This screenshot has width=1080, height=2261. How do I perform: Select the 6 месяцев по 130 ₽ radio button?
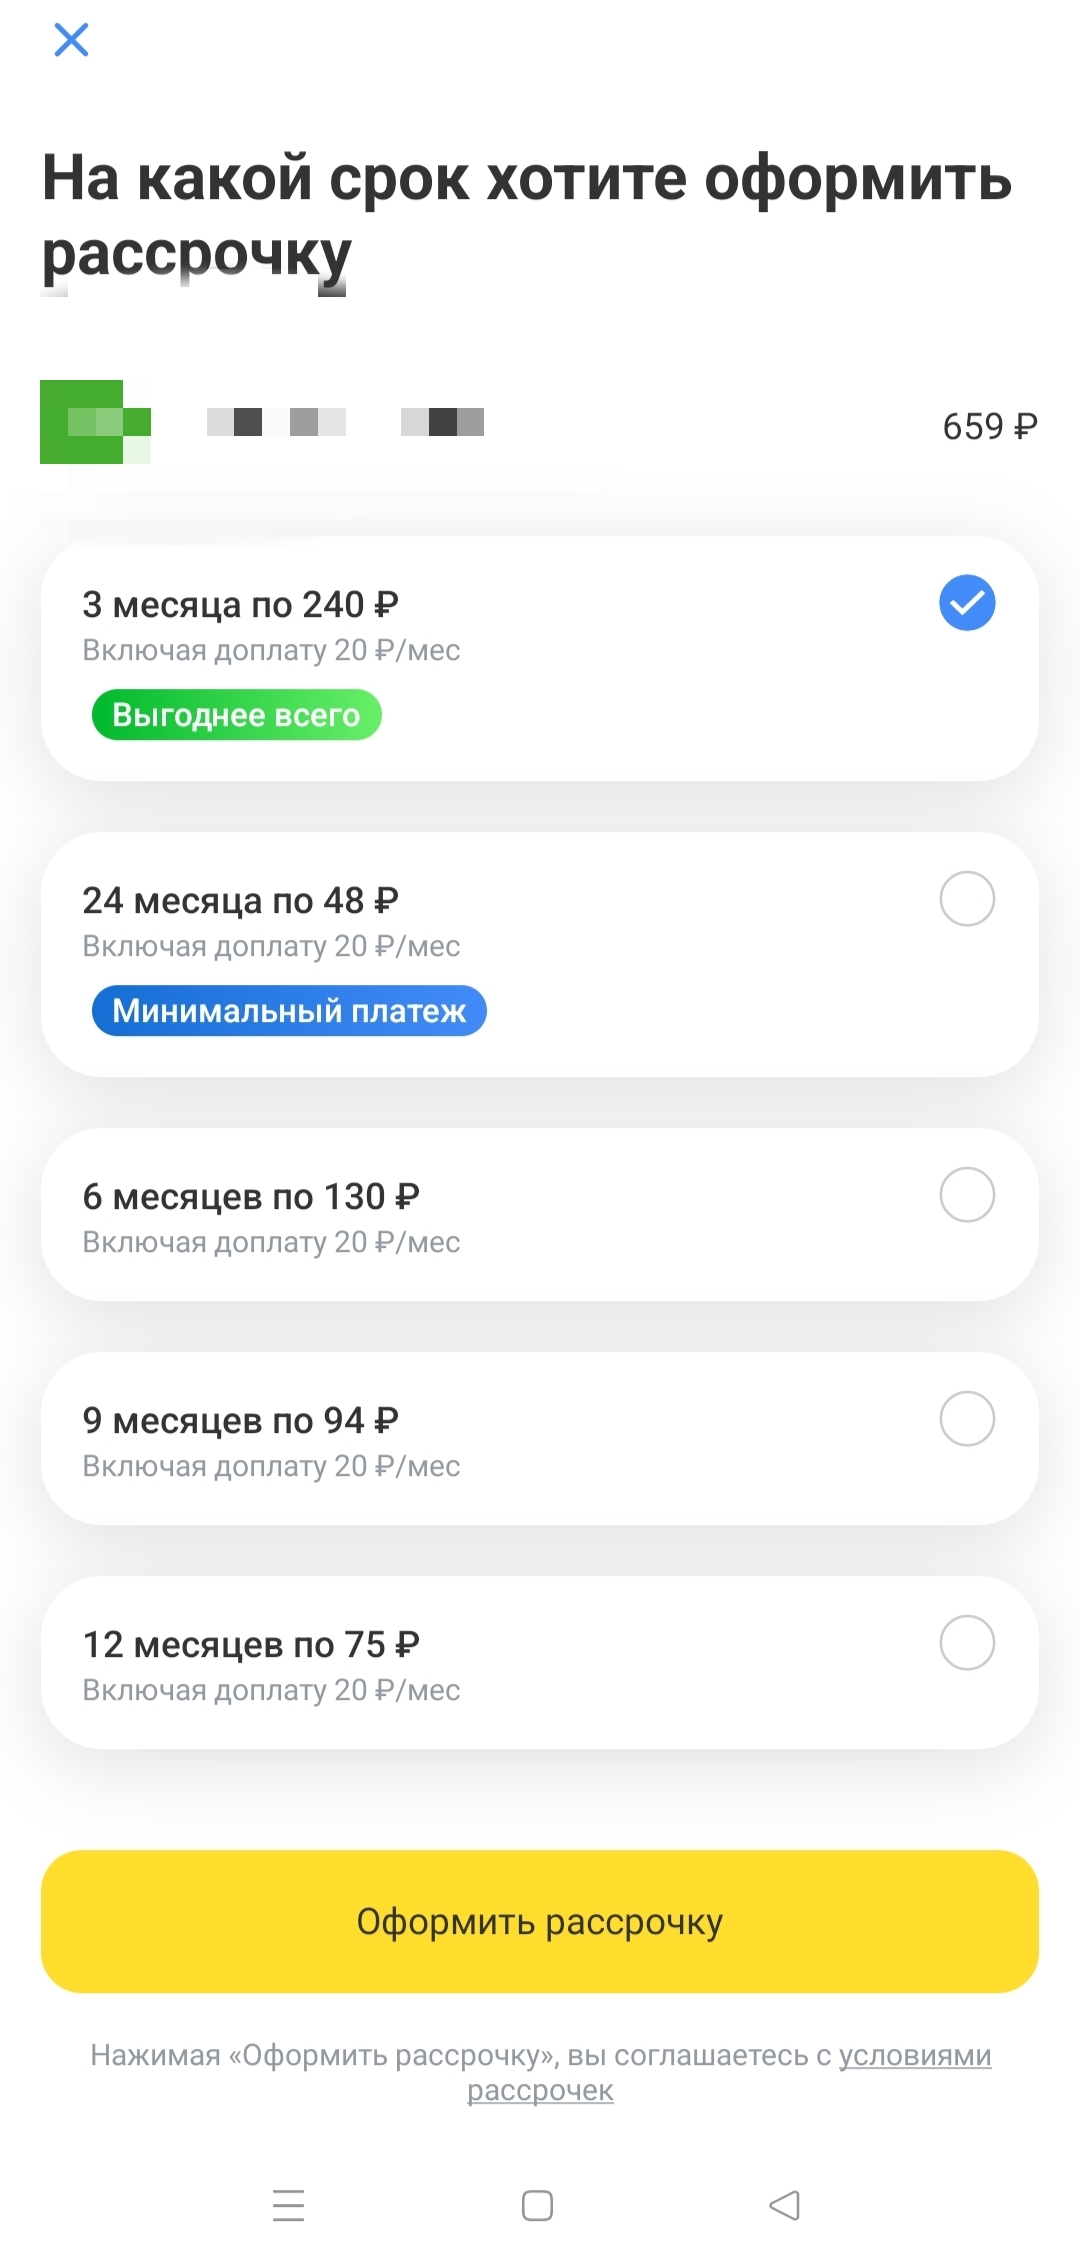click(x=967, y=1195)
